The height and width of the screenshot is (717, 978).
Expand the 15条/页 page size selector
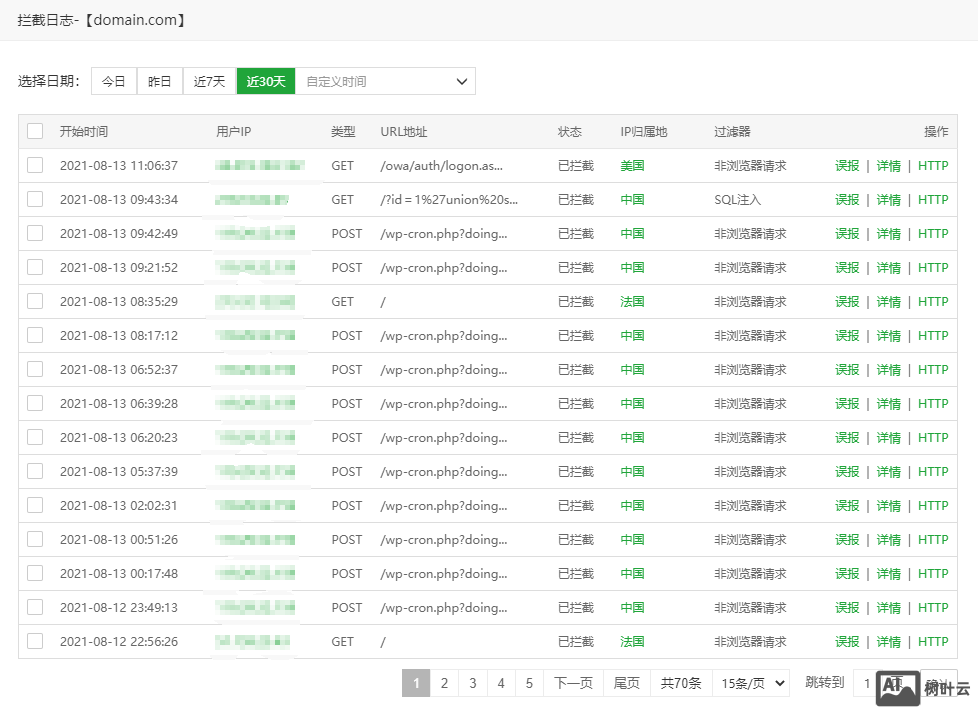click(x=753, y=683)
